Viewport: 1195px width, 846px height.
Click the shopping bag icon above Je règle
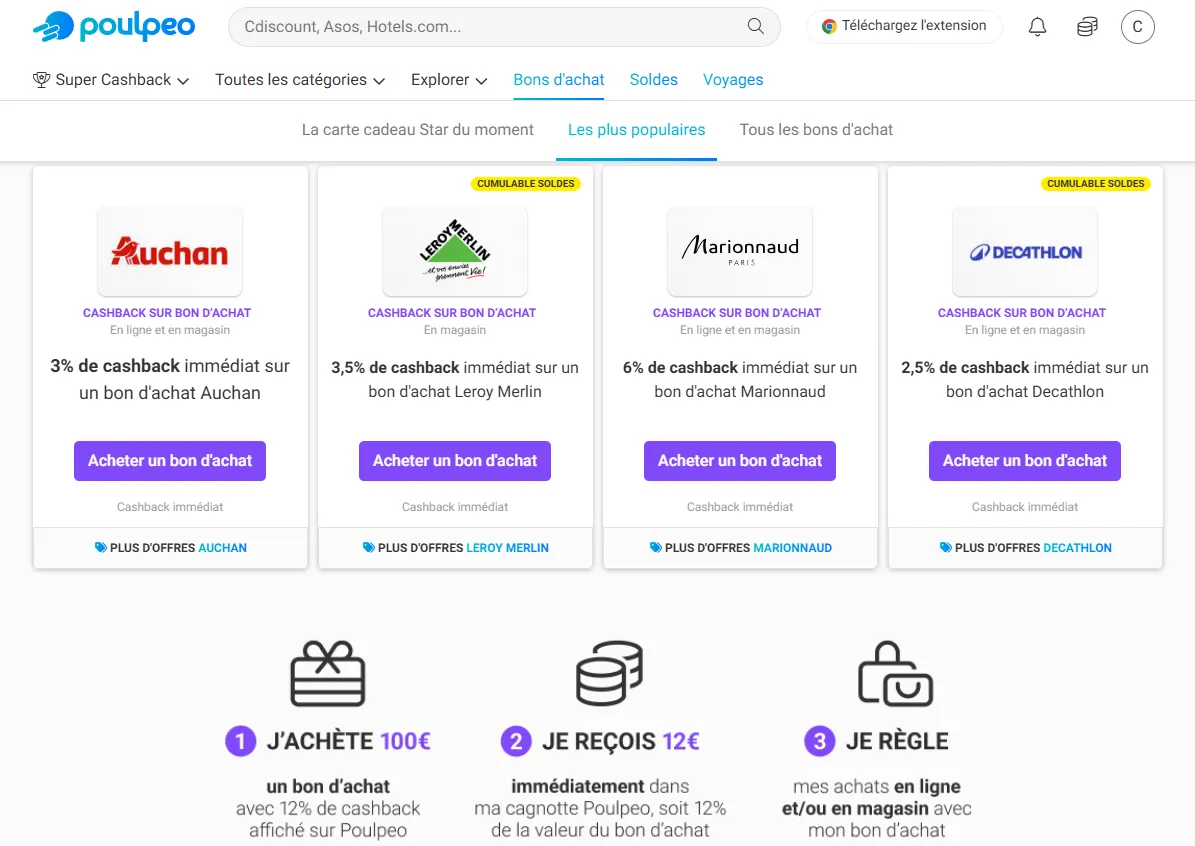(x=895, y=674)
